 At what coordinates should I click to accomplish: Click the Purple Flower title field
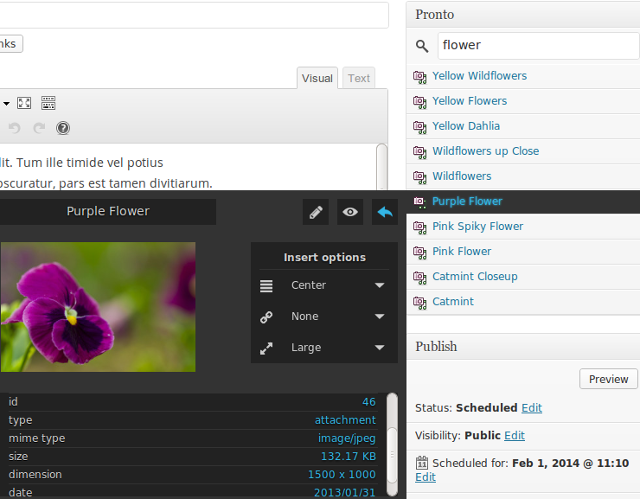coord(108,211)
